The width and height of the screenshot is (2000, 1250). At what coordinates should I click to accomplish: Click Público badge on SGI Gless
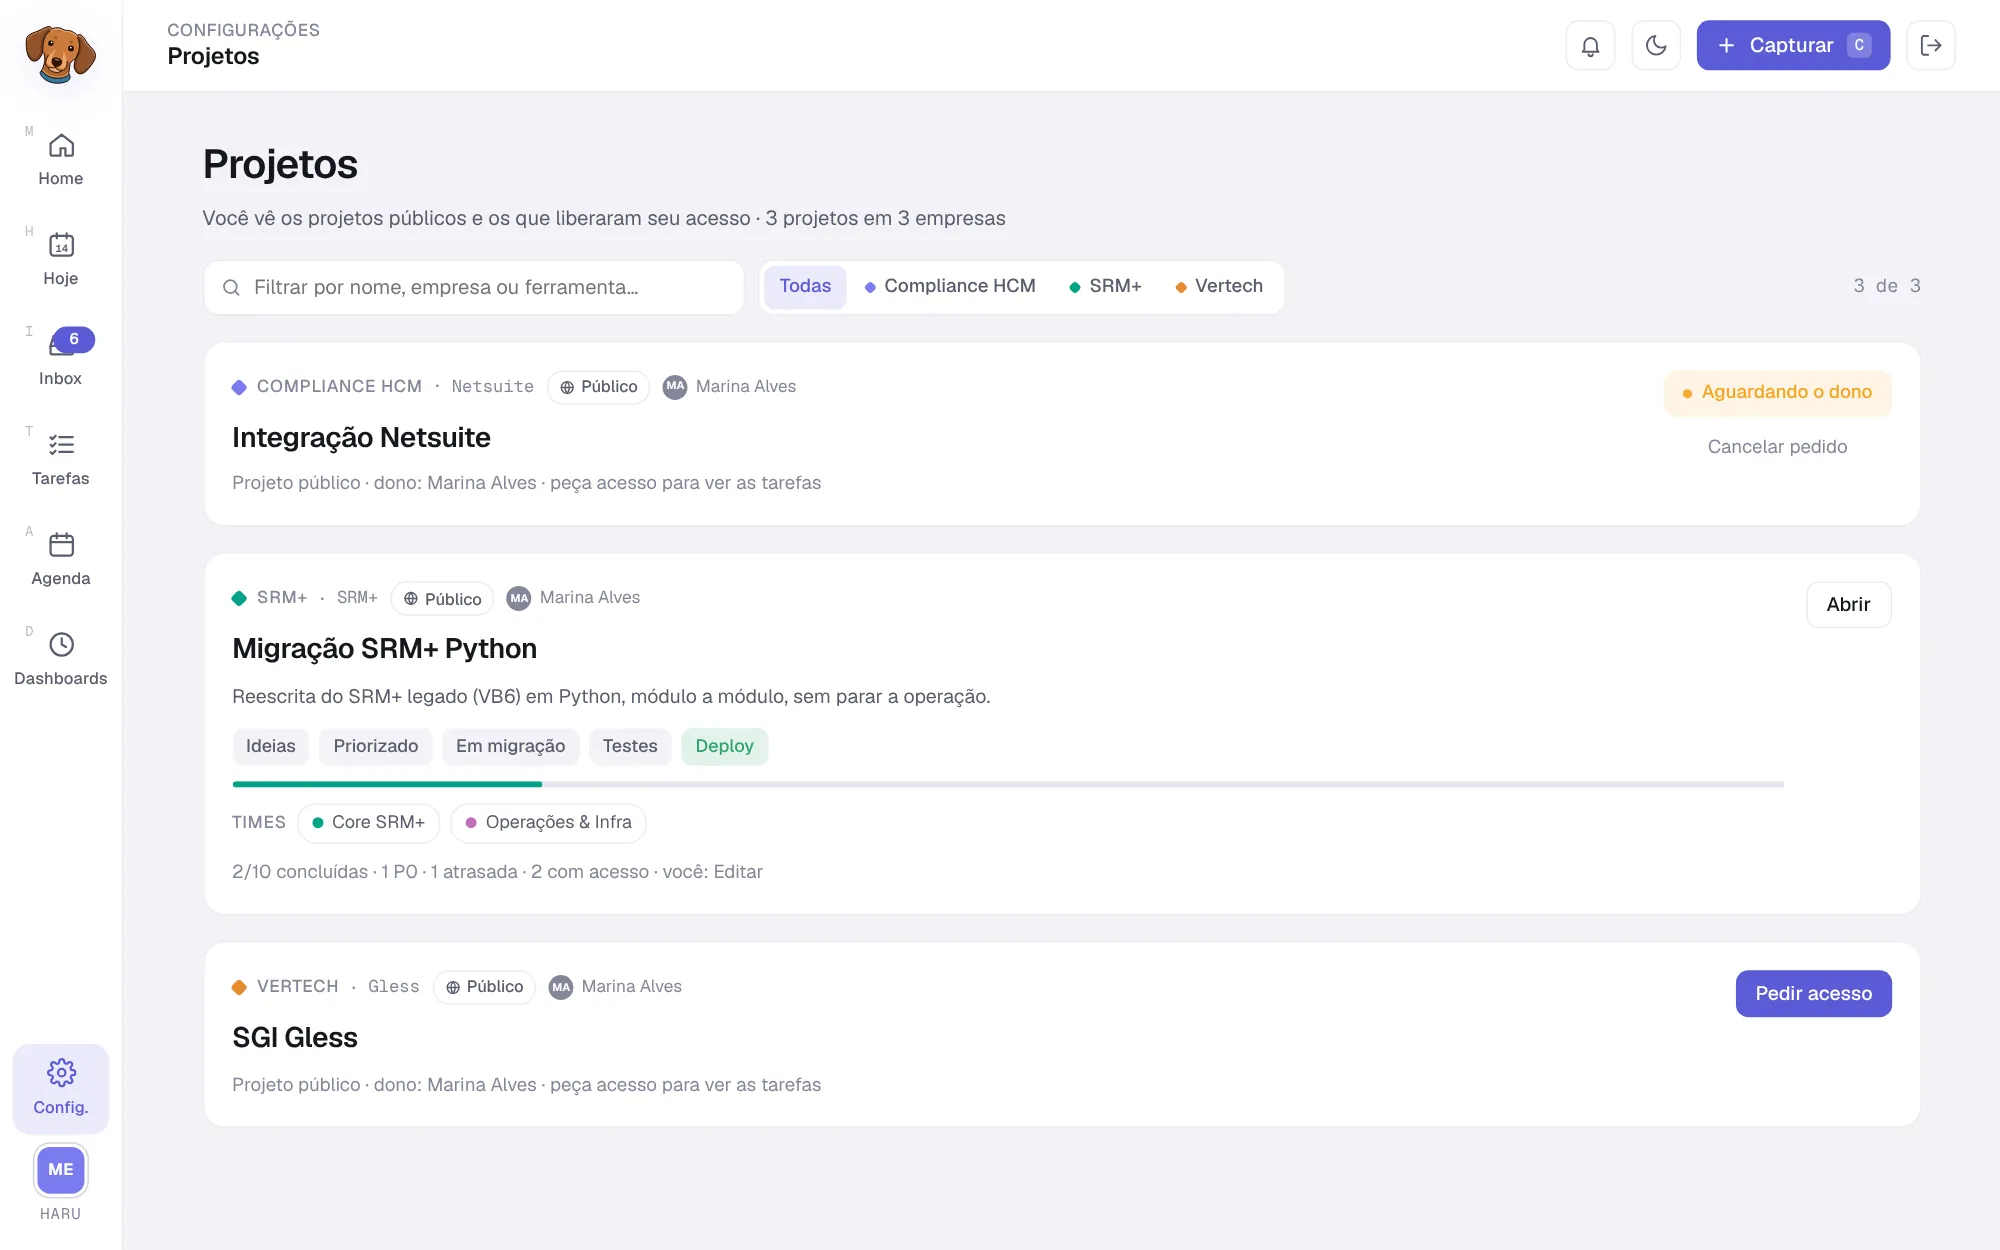point(484,987)
